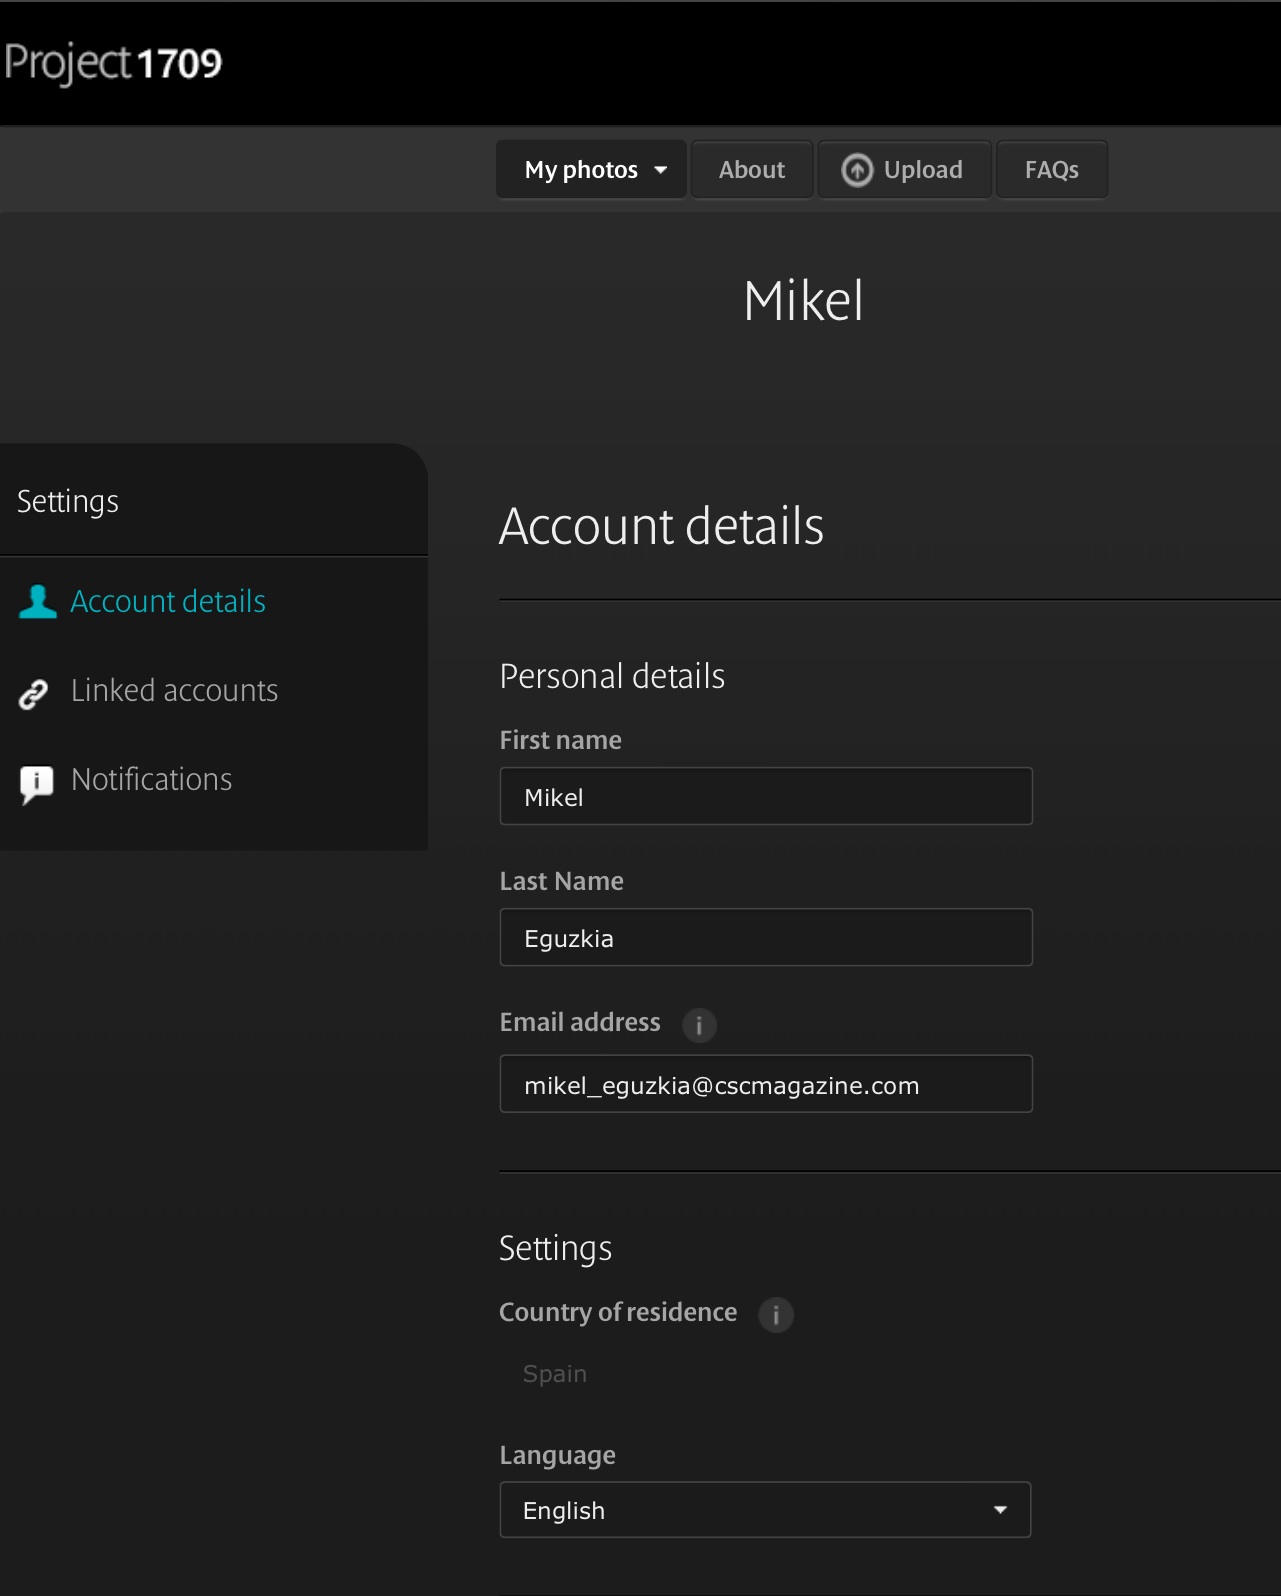1281x1596 pixels.
Task: Click the upload arrow circle icon
Action: (857, 170)
